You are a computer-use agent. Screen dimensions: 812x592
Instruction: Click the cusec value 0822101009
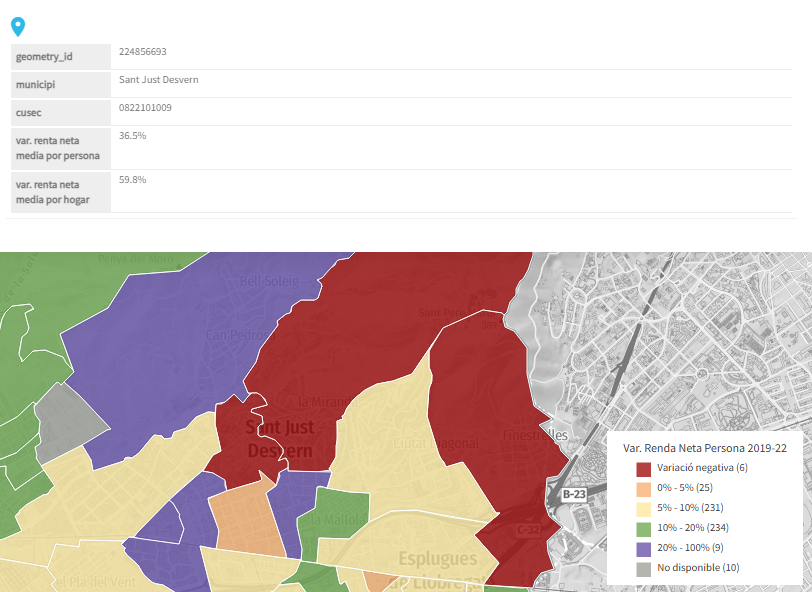click(145, 107)
